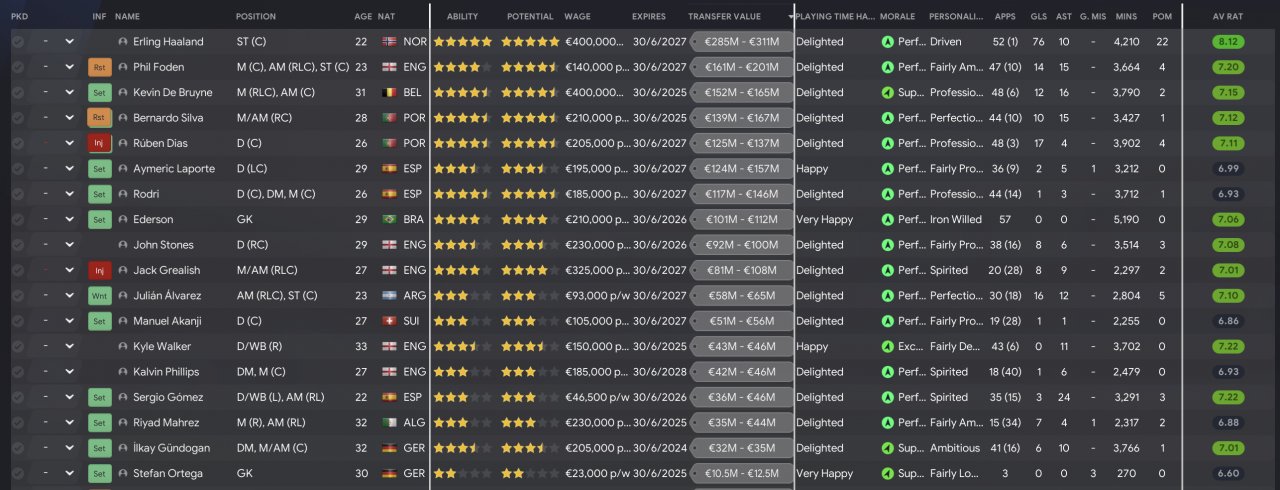Open the selection dropdown chevron for Julián Álvarez
This screenshot has height=490, width=1280.
pyautogui.click(x=69, y=296)
